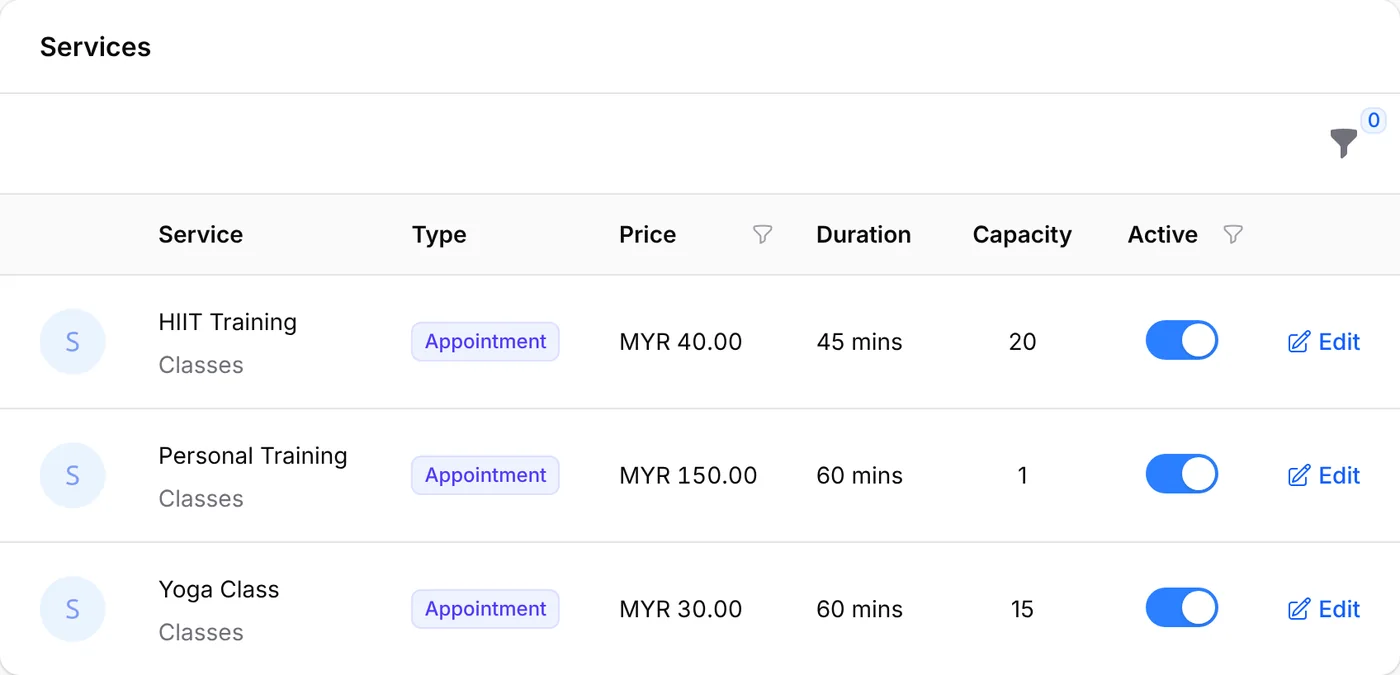Click the 60 mins duration for Yoga Class
1400x675 pixels.
[x=859, y=609]
